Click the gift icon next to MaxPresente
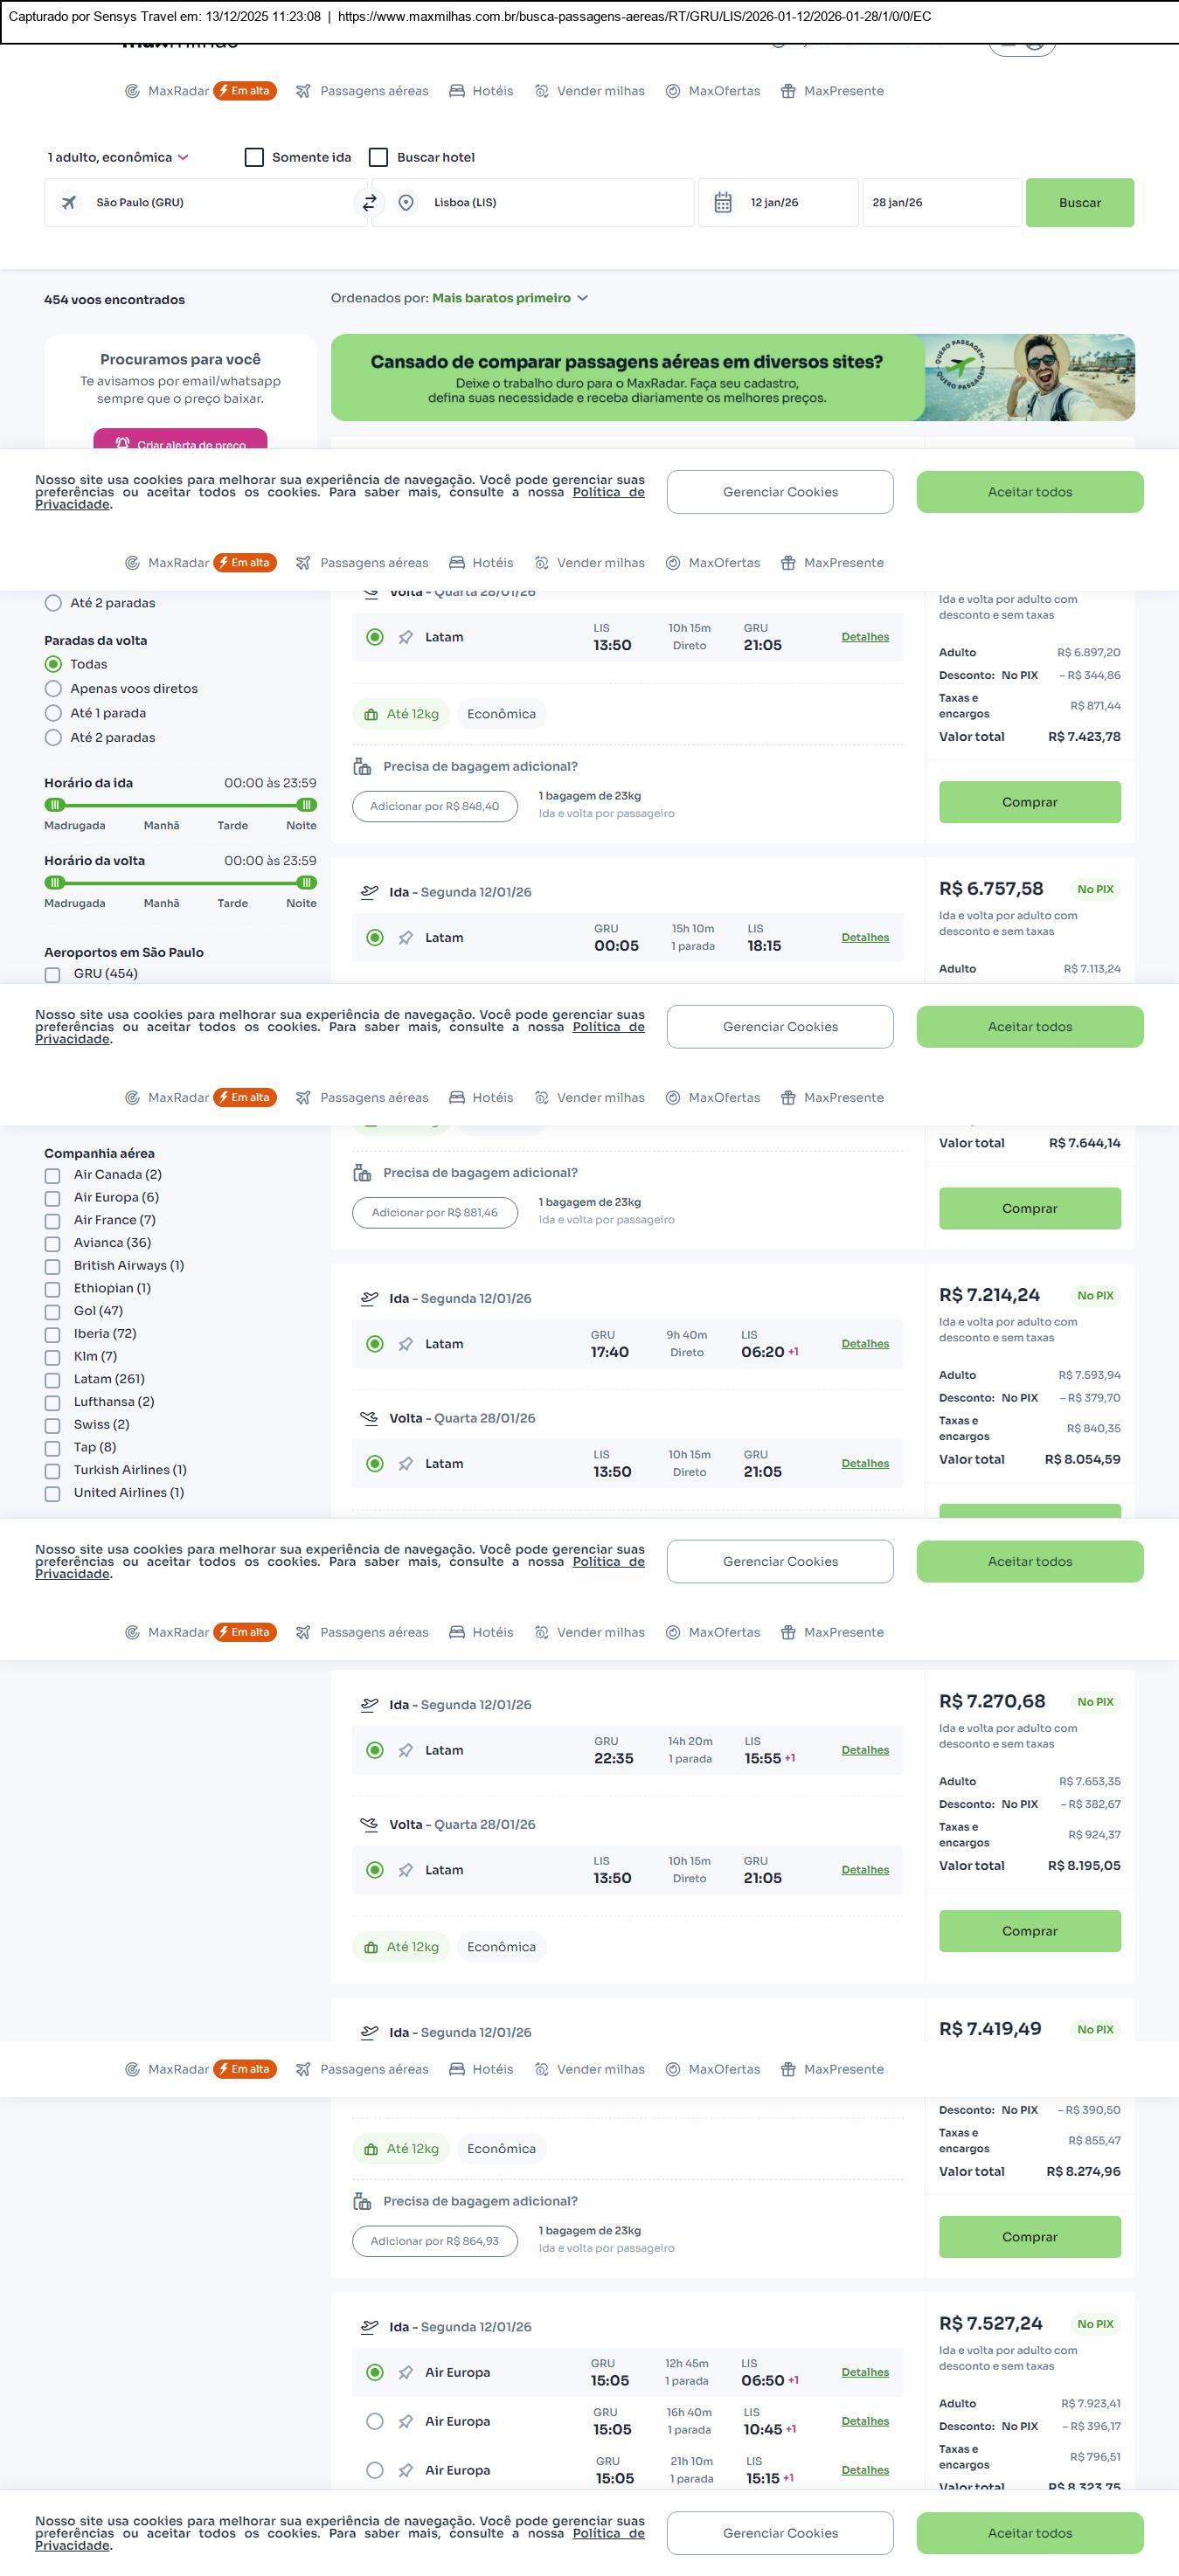 (788, 91)
